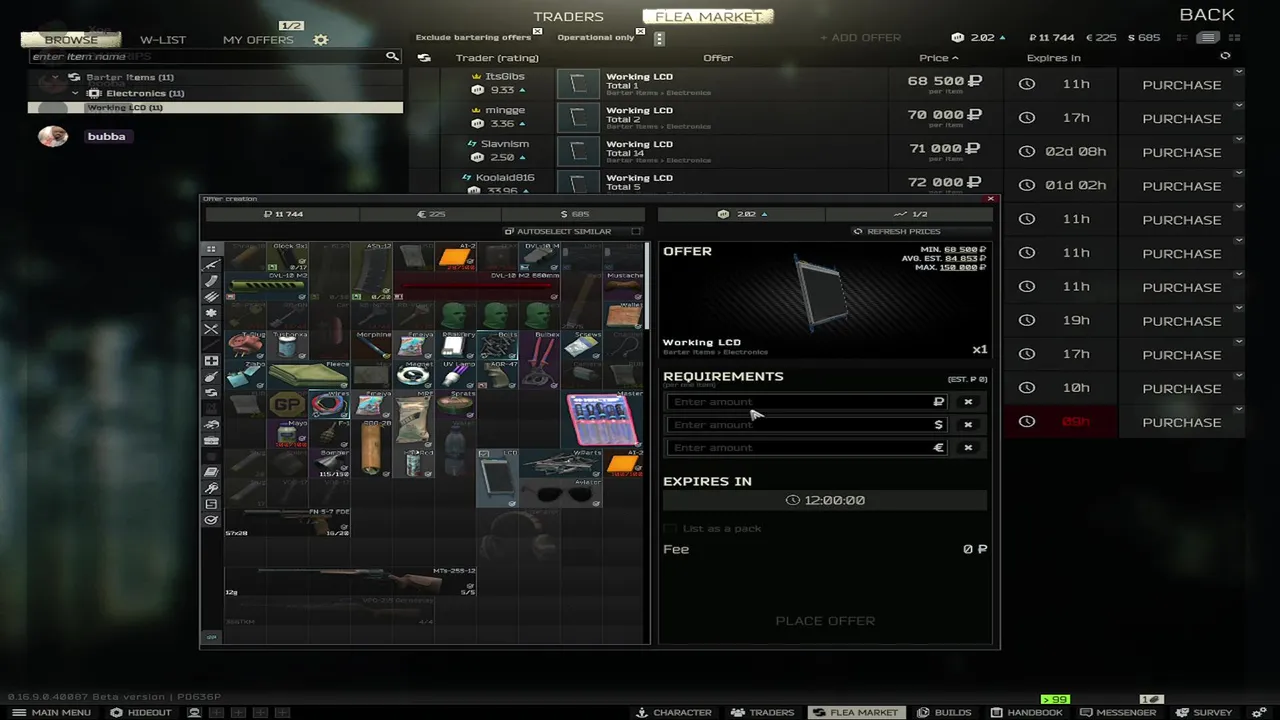Select the Mayo jar item in stash

click(287, 434)
